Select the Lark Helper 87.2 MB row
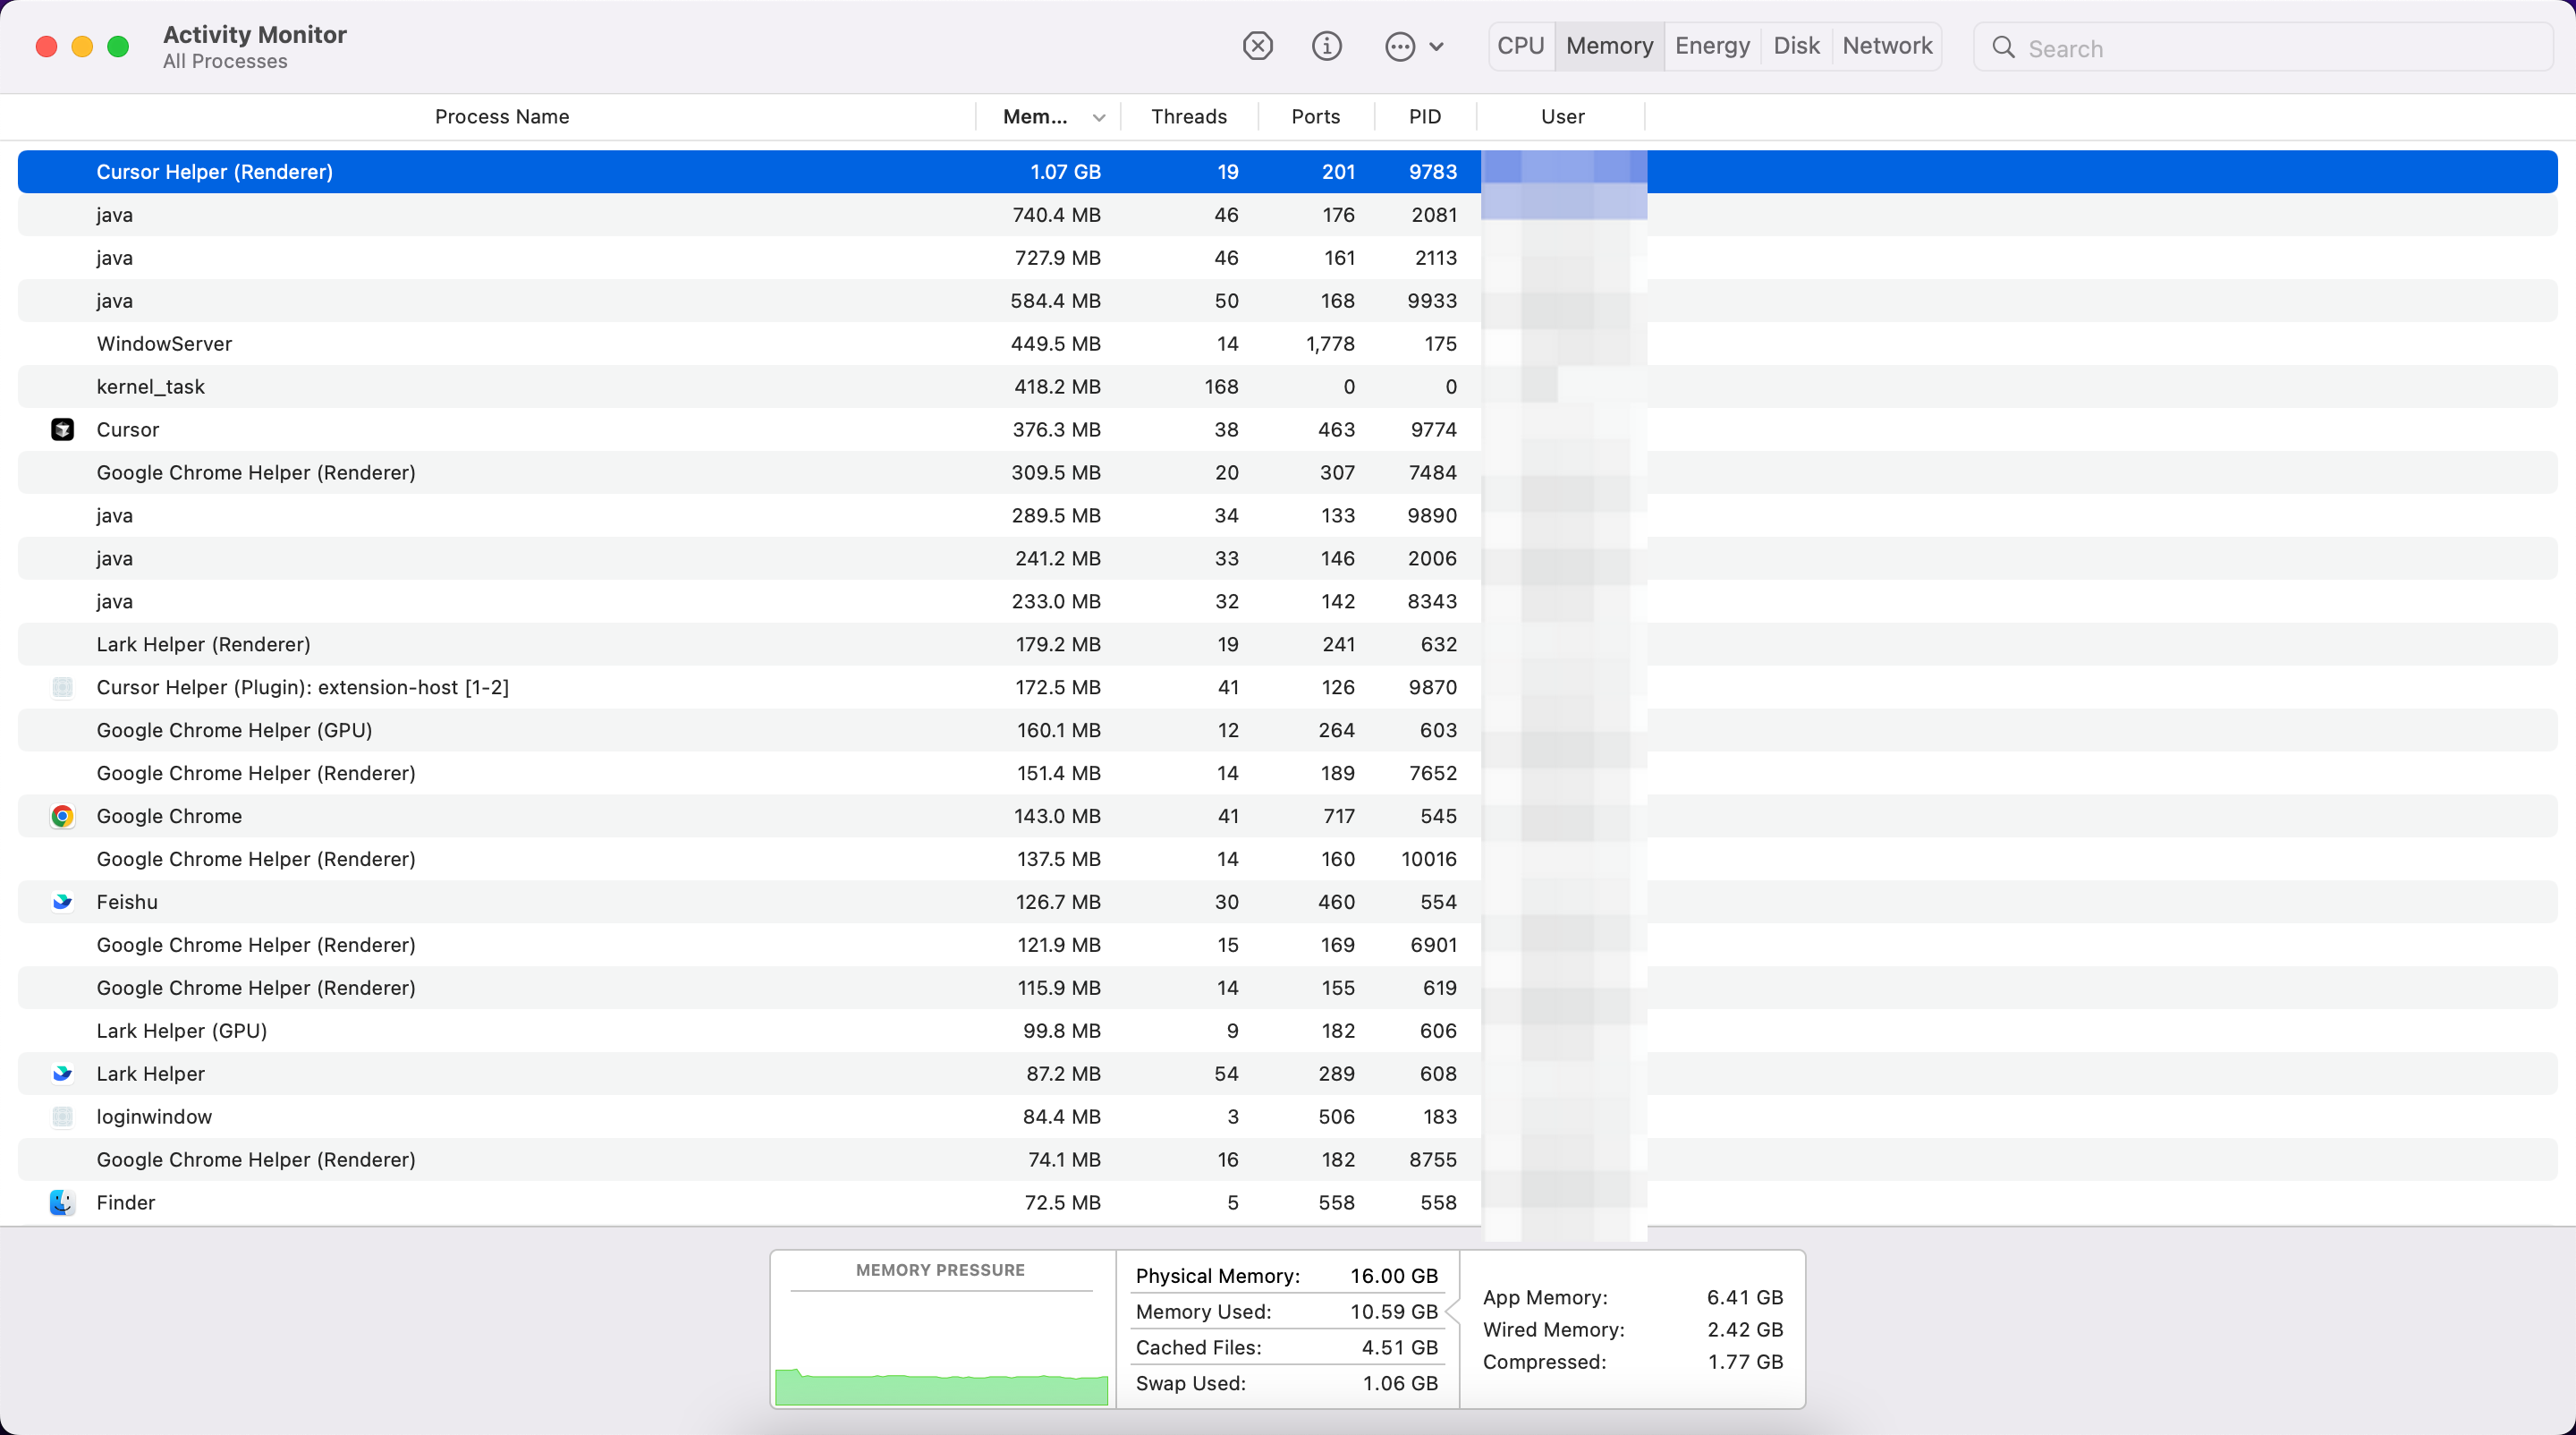Viewport: 2576px width, 1435px height. [x=1287, y=1075]
